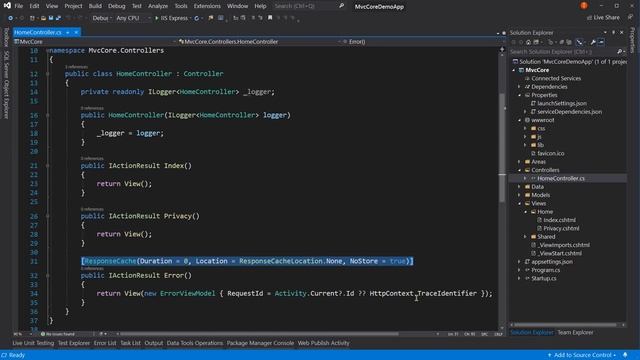Open the Extensions menu
Image resolution: width=640 pixels, height=360 pixels.
207,6
